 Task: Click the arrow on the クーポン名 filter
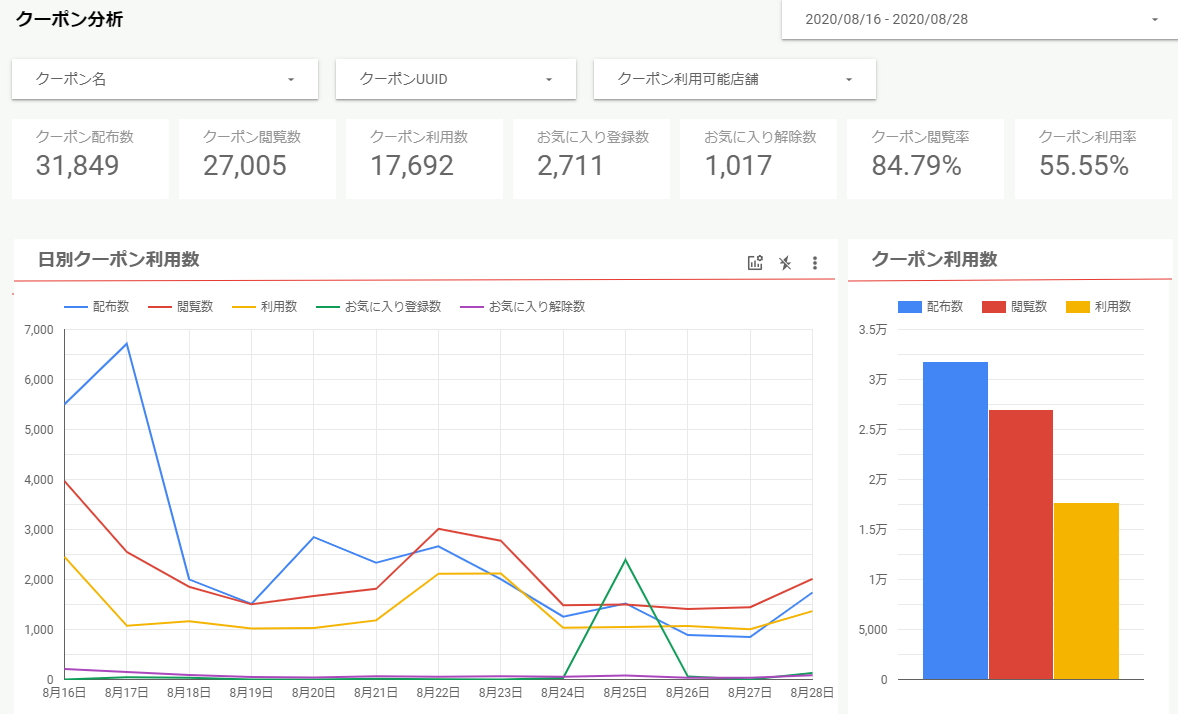(x=291, y=80)
